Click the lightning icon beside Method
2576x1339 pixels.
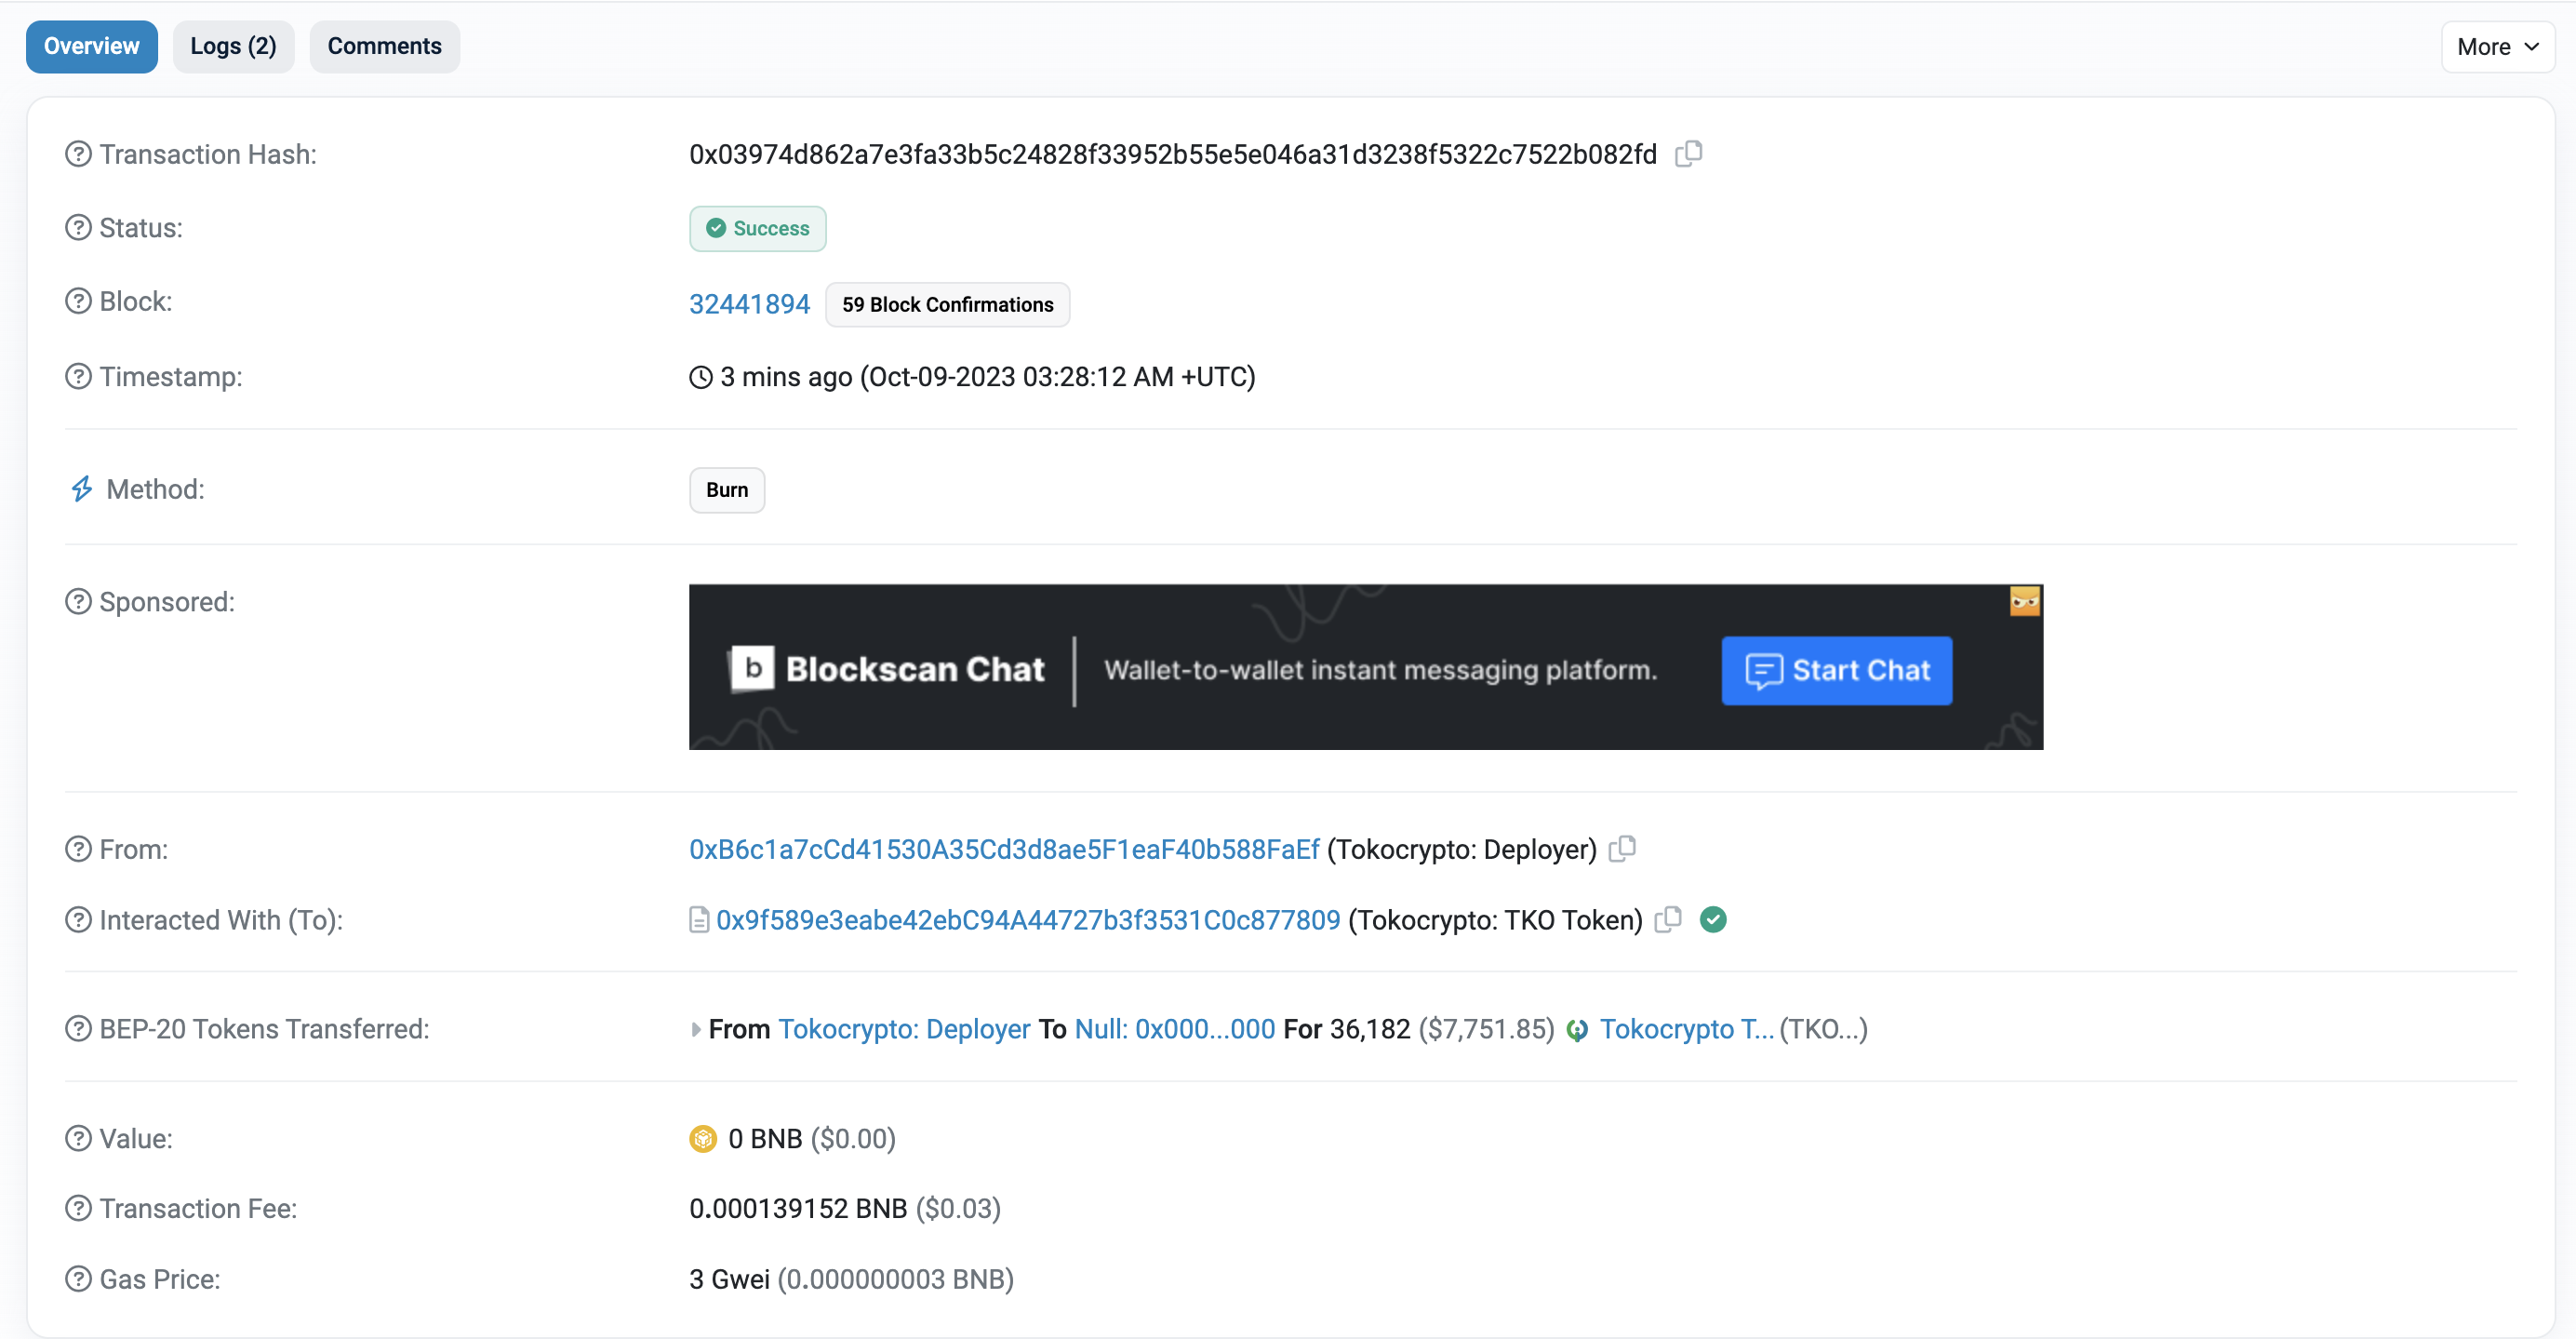pyautogui.click(x=82, y=489)
